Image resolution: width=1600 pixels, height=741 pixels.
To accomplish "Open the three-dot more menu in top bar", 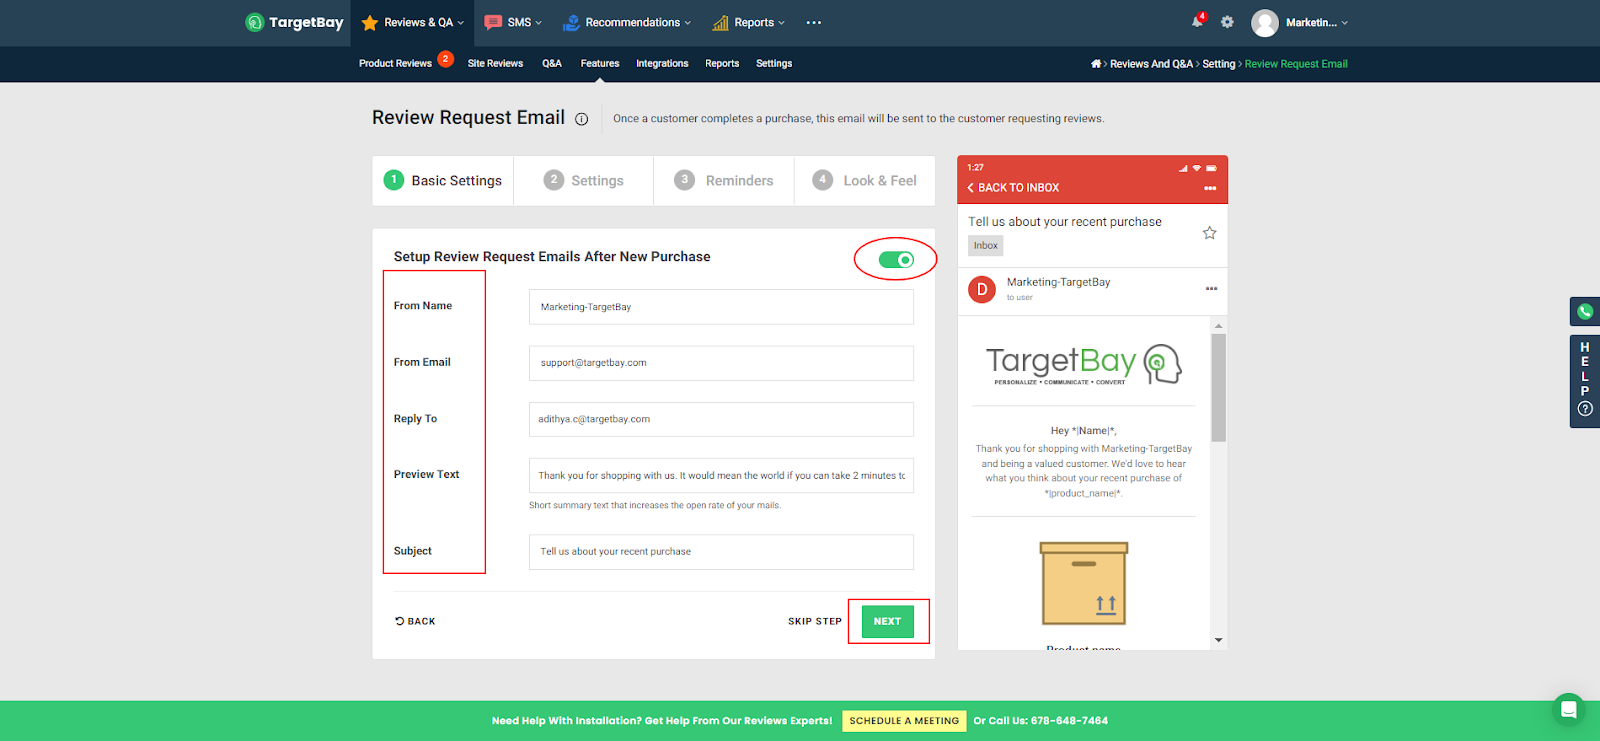I will click(814, 22).
